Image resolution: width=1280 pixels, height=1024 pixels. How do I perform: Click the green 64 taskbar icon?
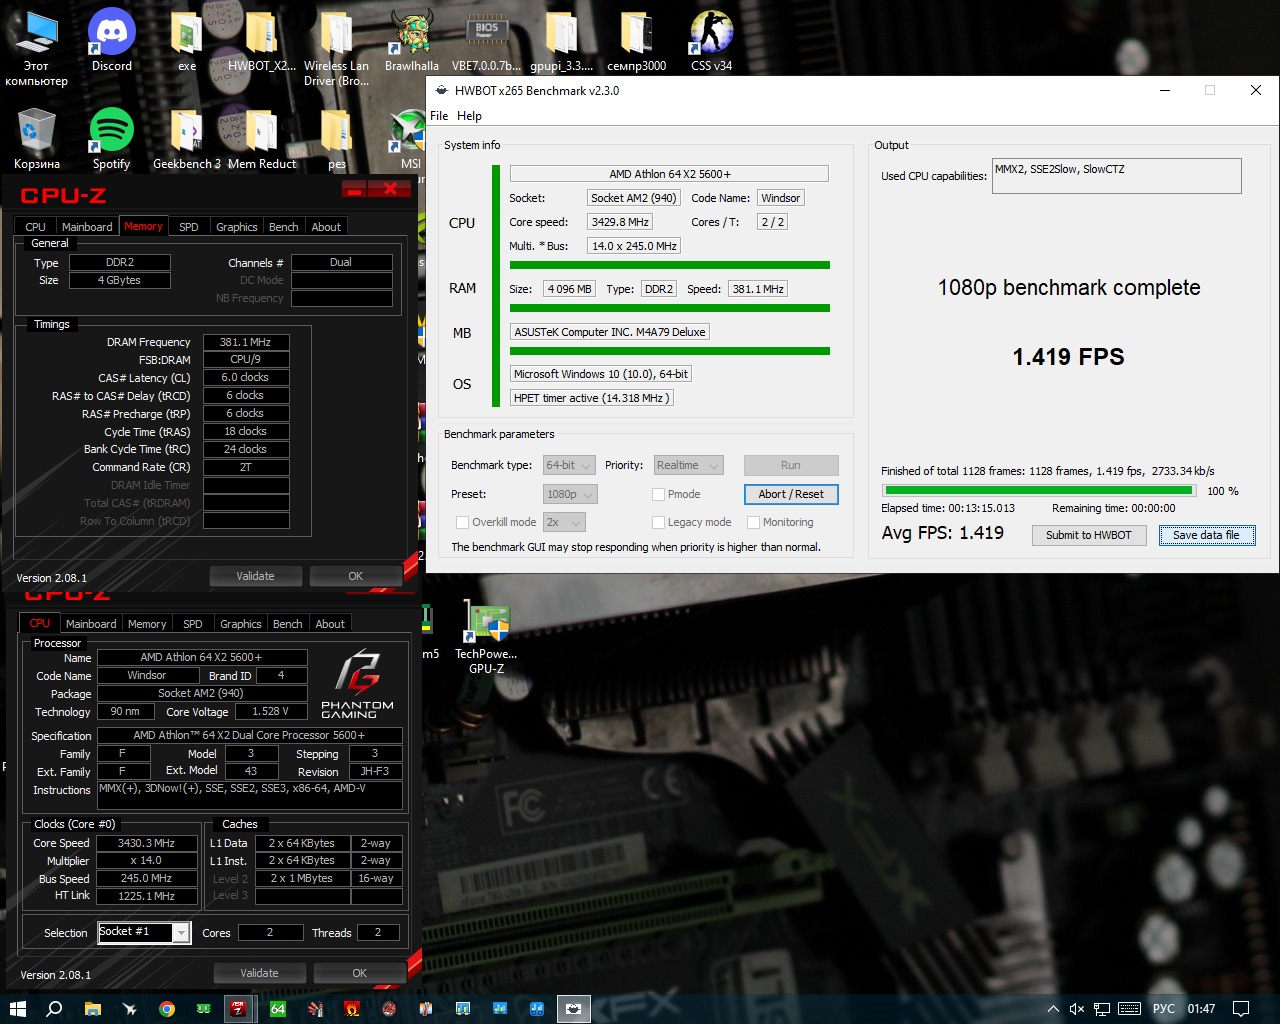pos(278,1008)
